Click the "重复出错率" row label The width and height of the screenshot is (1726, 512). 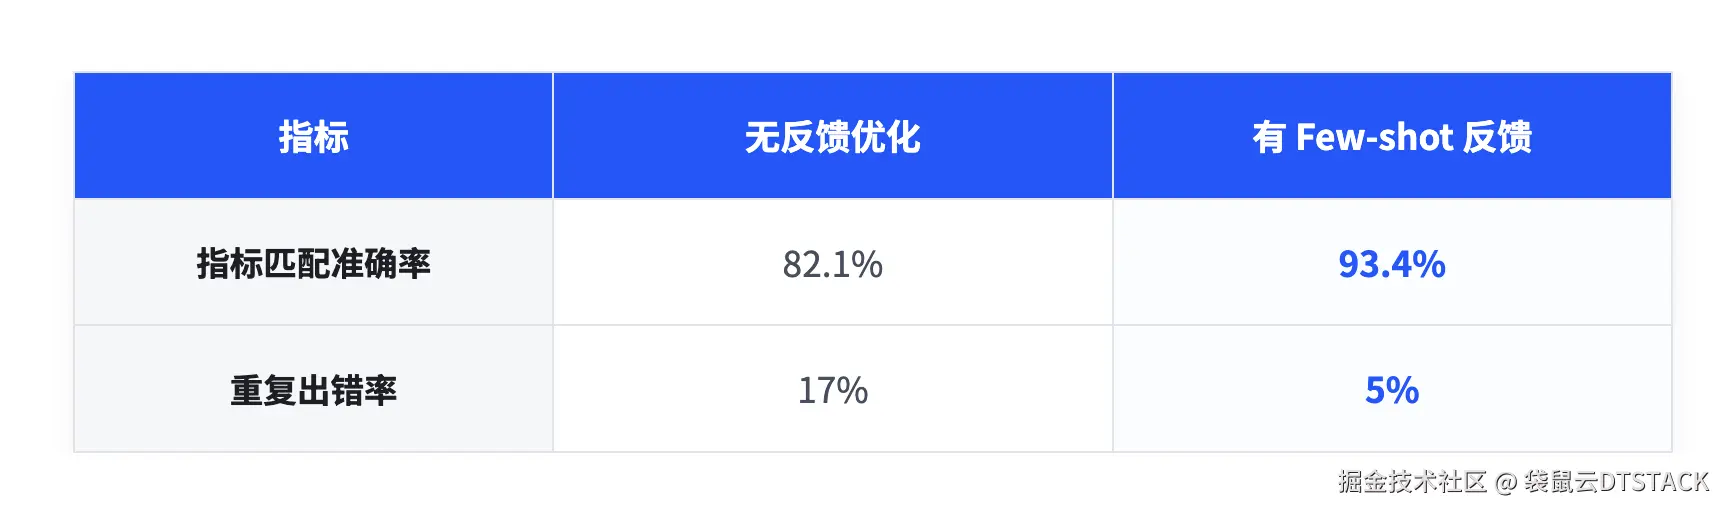point(313,390)
